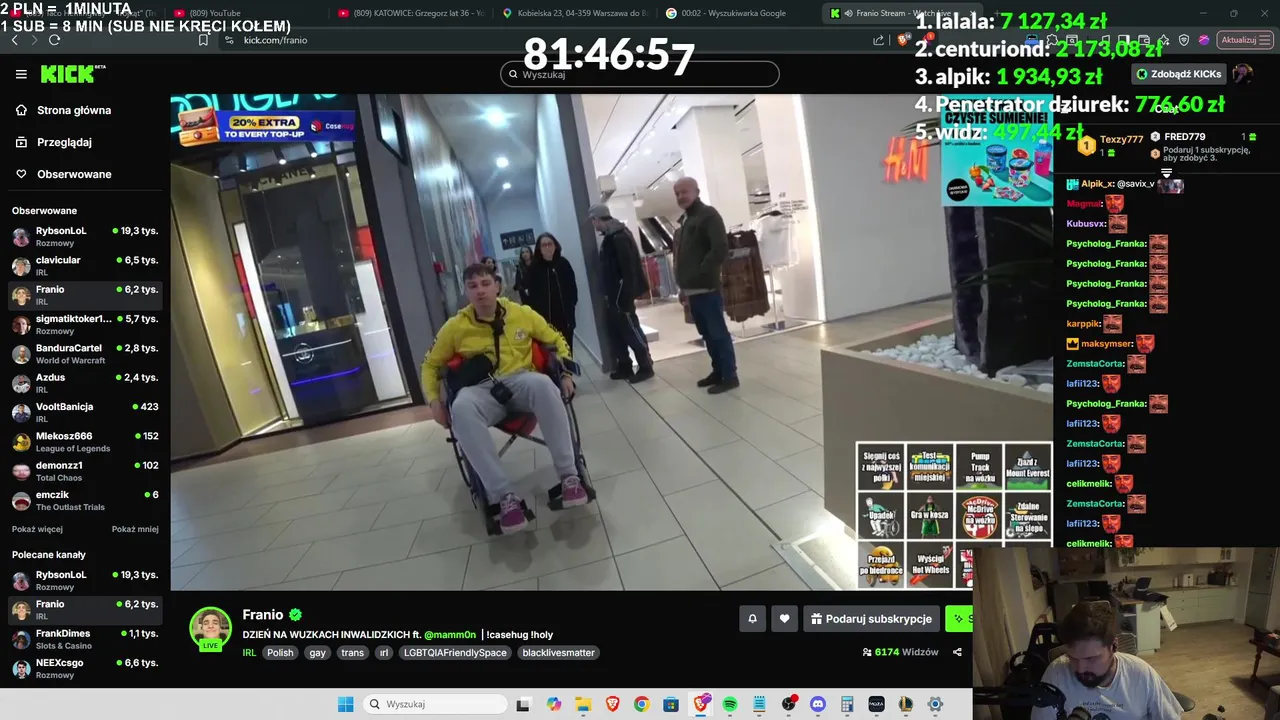Select the trans tag

pyautogui.click(x=352, y=653)
